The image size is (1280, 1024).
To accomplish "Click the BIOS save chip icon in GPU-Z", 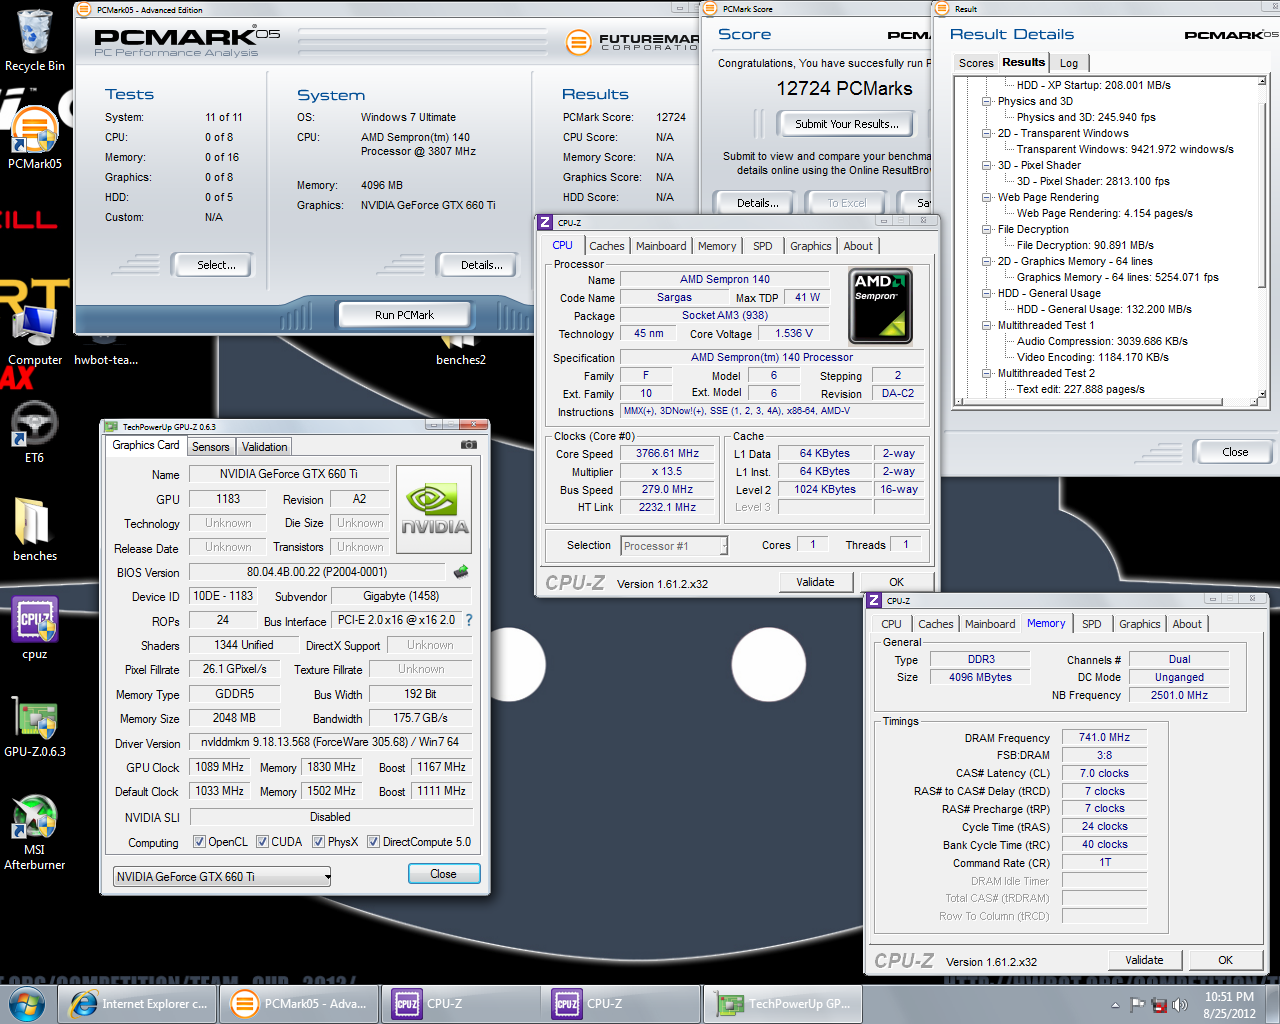I will coord(461,572).
